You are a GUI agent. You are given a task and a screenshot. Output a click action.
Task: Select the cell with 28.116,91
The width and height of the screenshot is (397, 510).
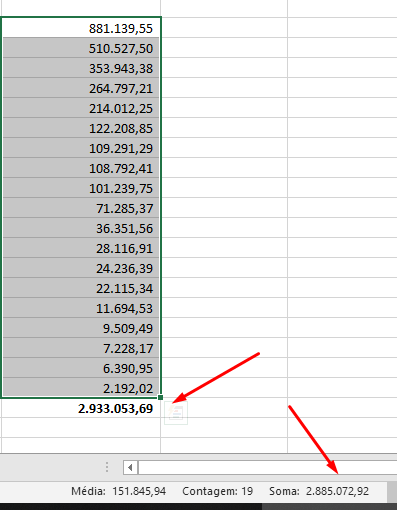click(x=81, y=248)
